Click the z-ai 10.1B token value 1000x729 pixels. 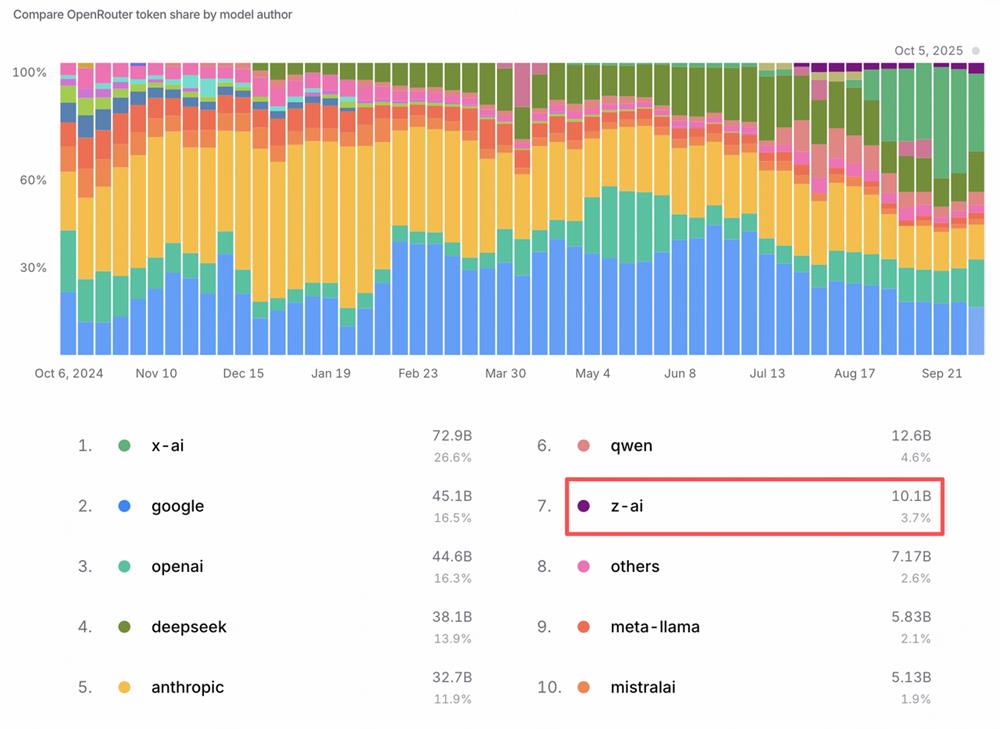coord(911,496)
